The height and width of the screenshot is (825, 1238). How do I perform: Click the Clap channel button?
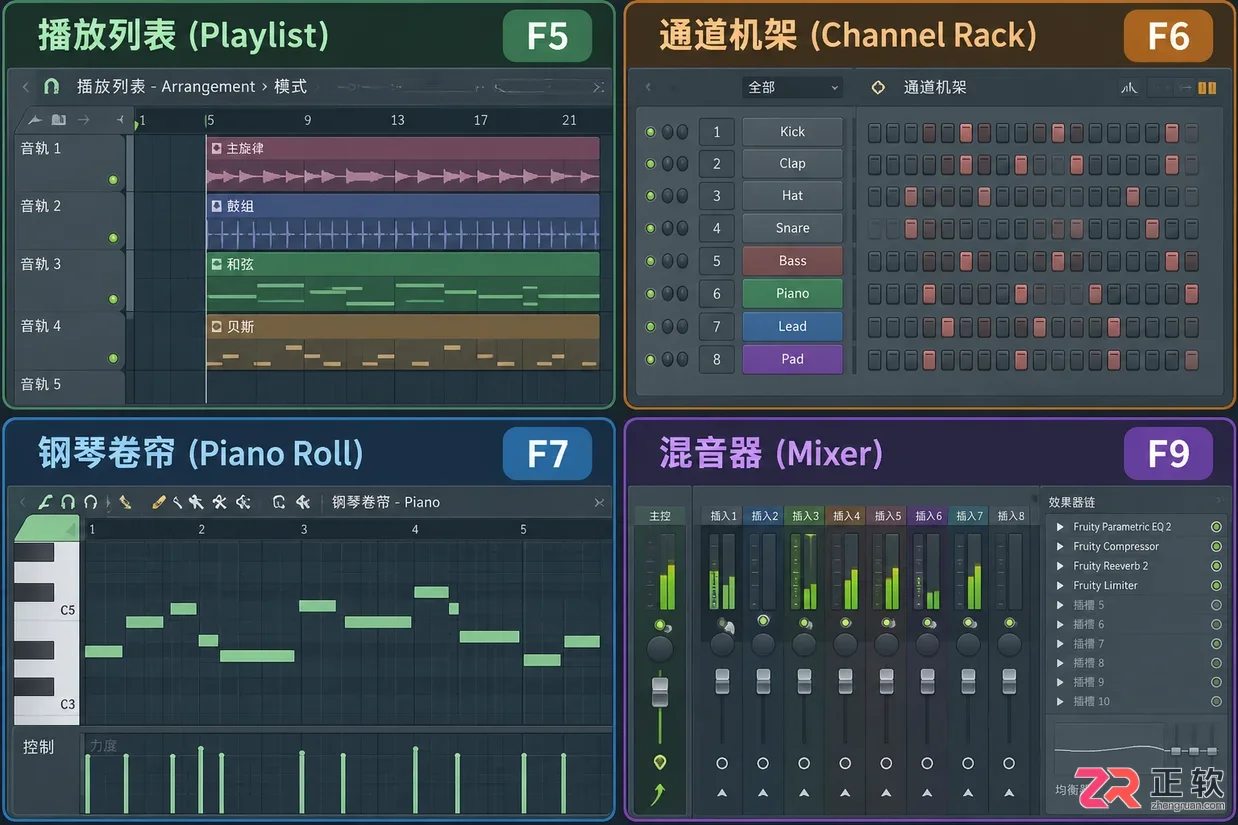pos(792,164)
